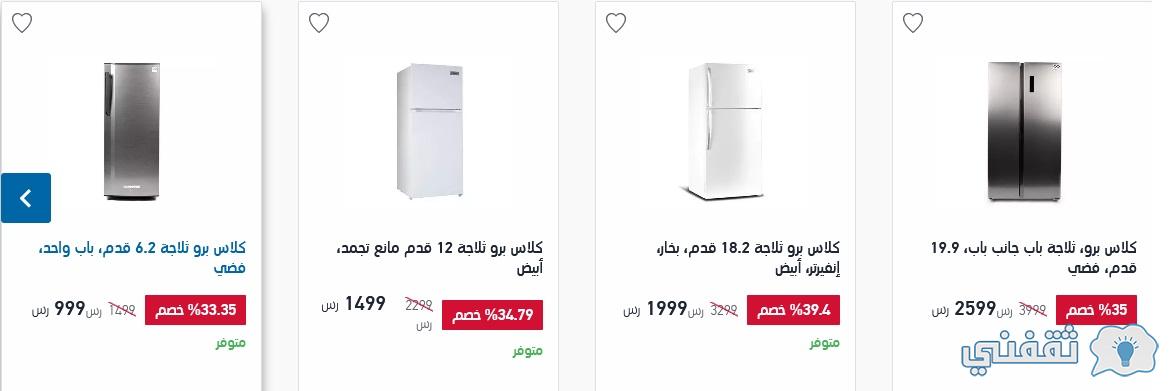The image size is (1175, 391).
Task: Open the white 12 ft refrigerator image
Action: (x=429, y=131)
